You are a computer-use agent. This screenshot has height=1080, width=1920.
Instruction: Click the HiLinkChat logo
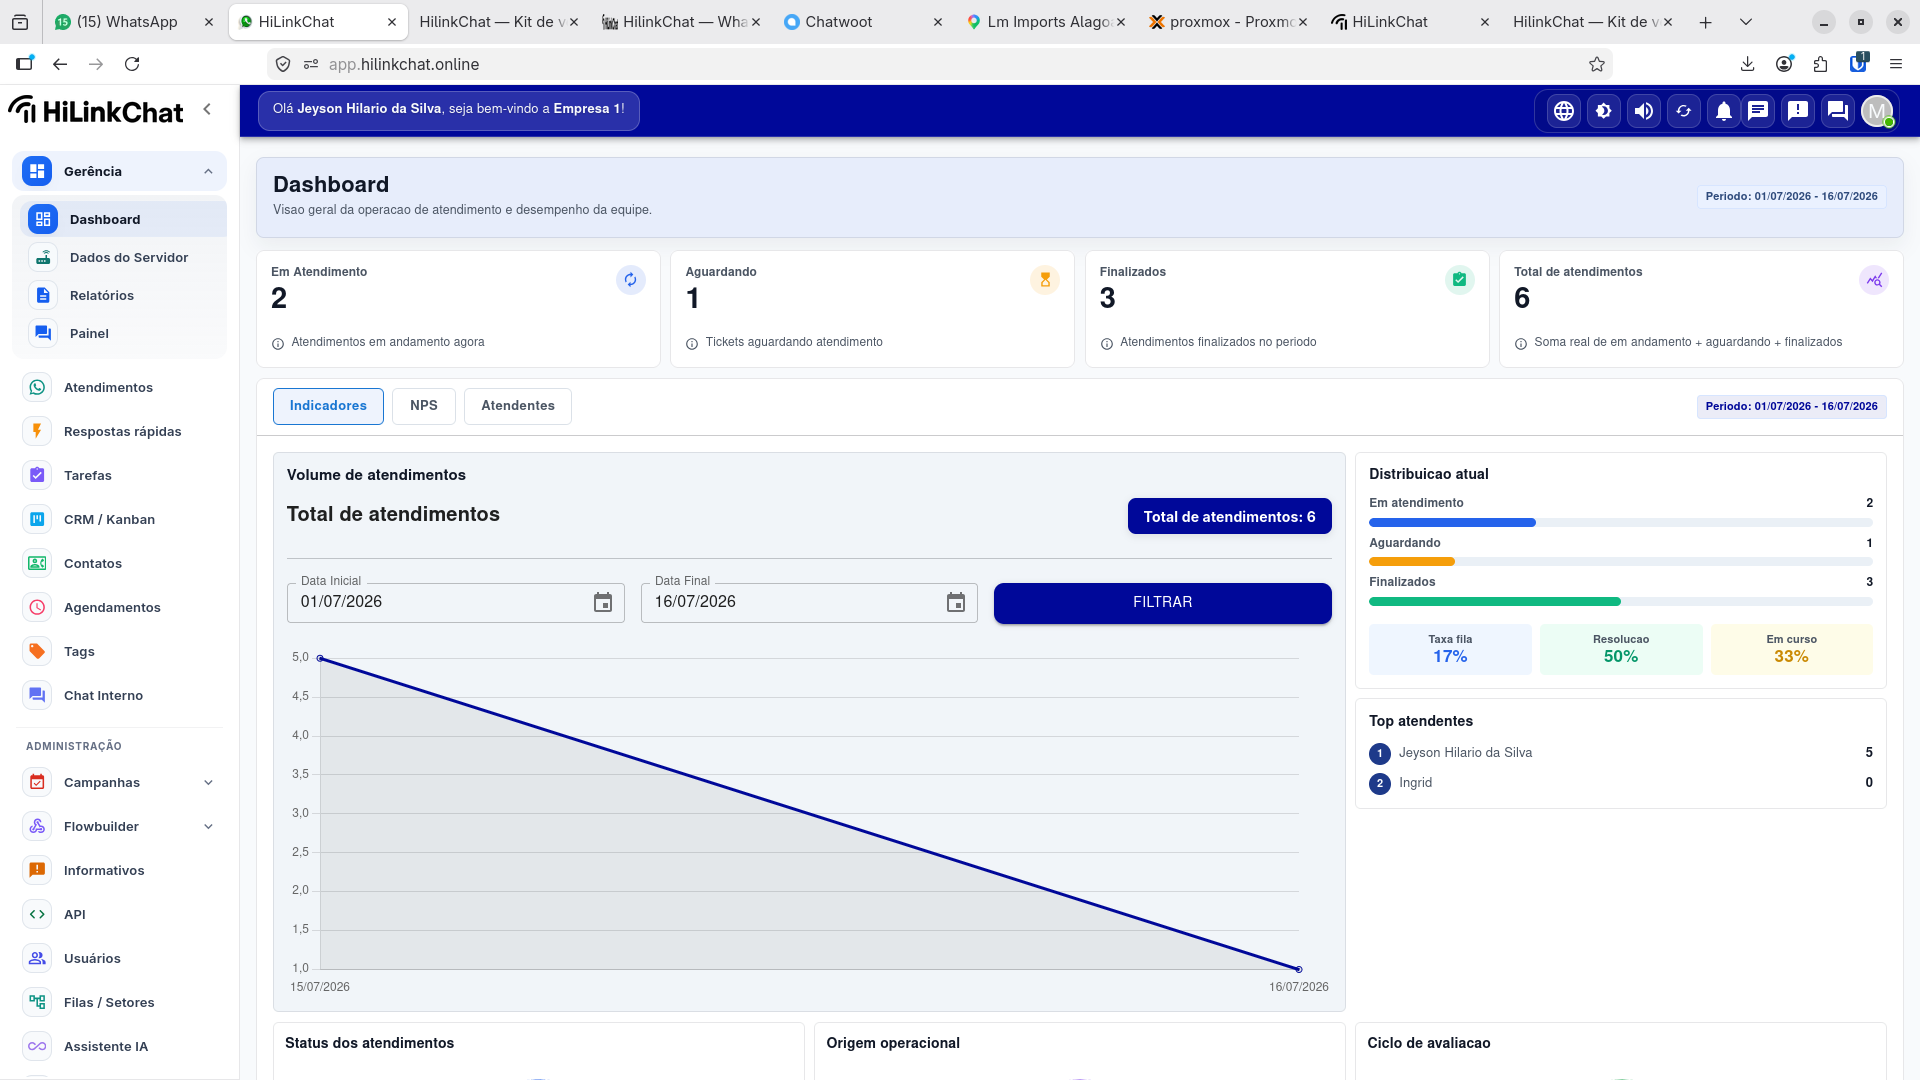pyautogui.click(x=97, y=110)
